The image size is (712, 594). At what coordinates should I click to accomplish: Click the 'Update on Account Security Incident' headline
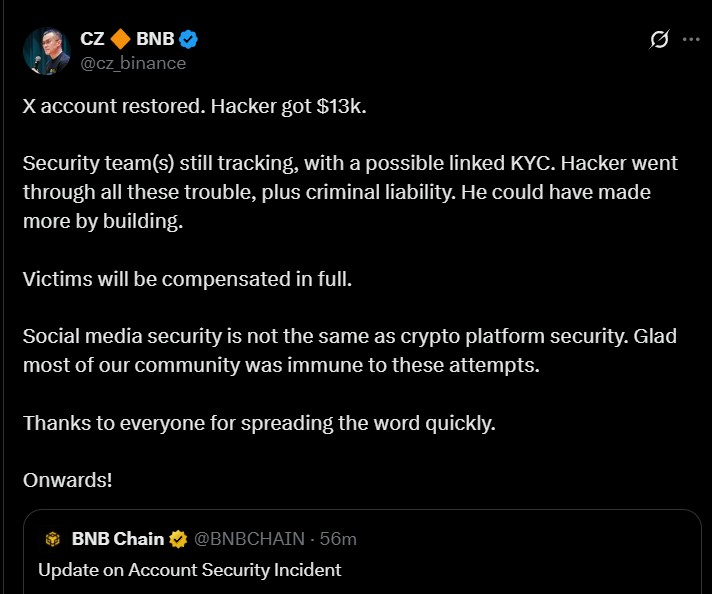[x=190, y=570]
